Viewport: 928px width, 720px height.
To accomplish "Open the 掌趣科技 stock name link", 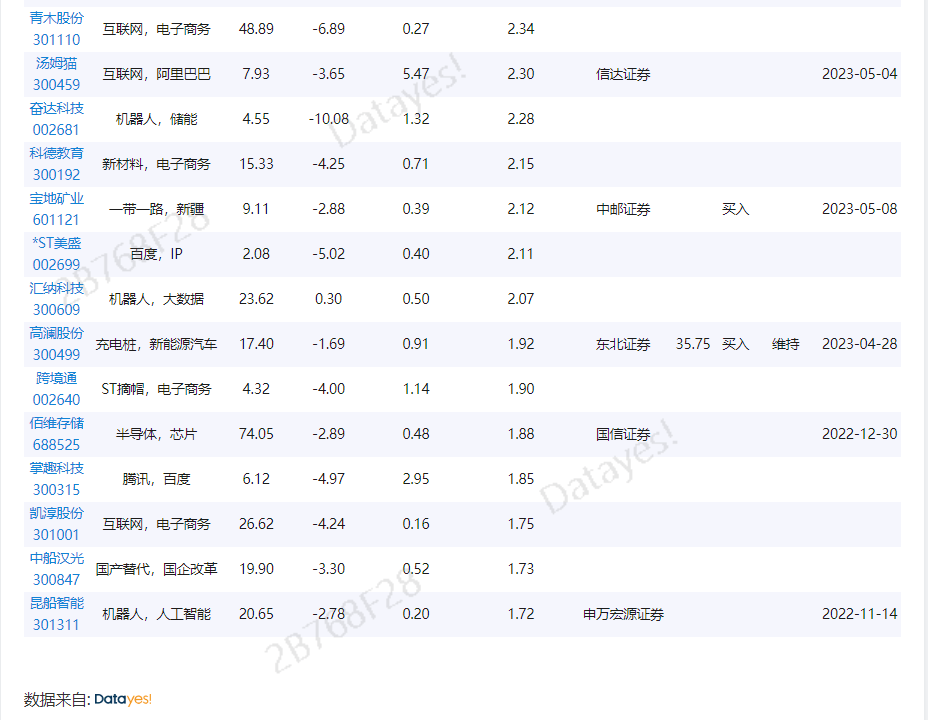I will [57, 468].
